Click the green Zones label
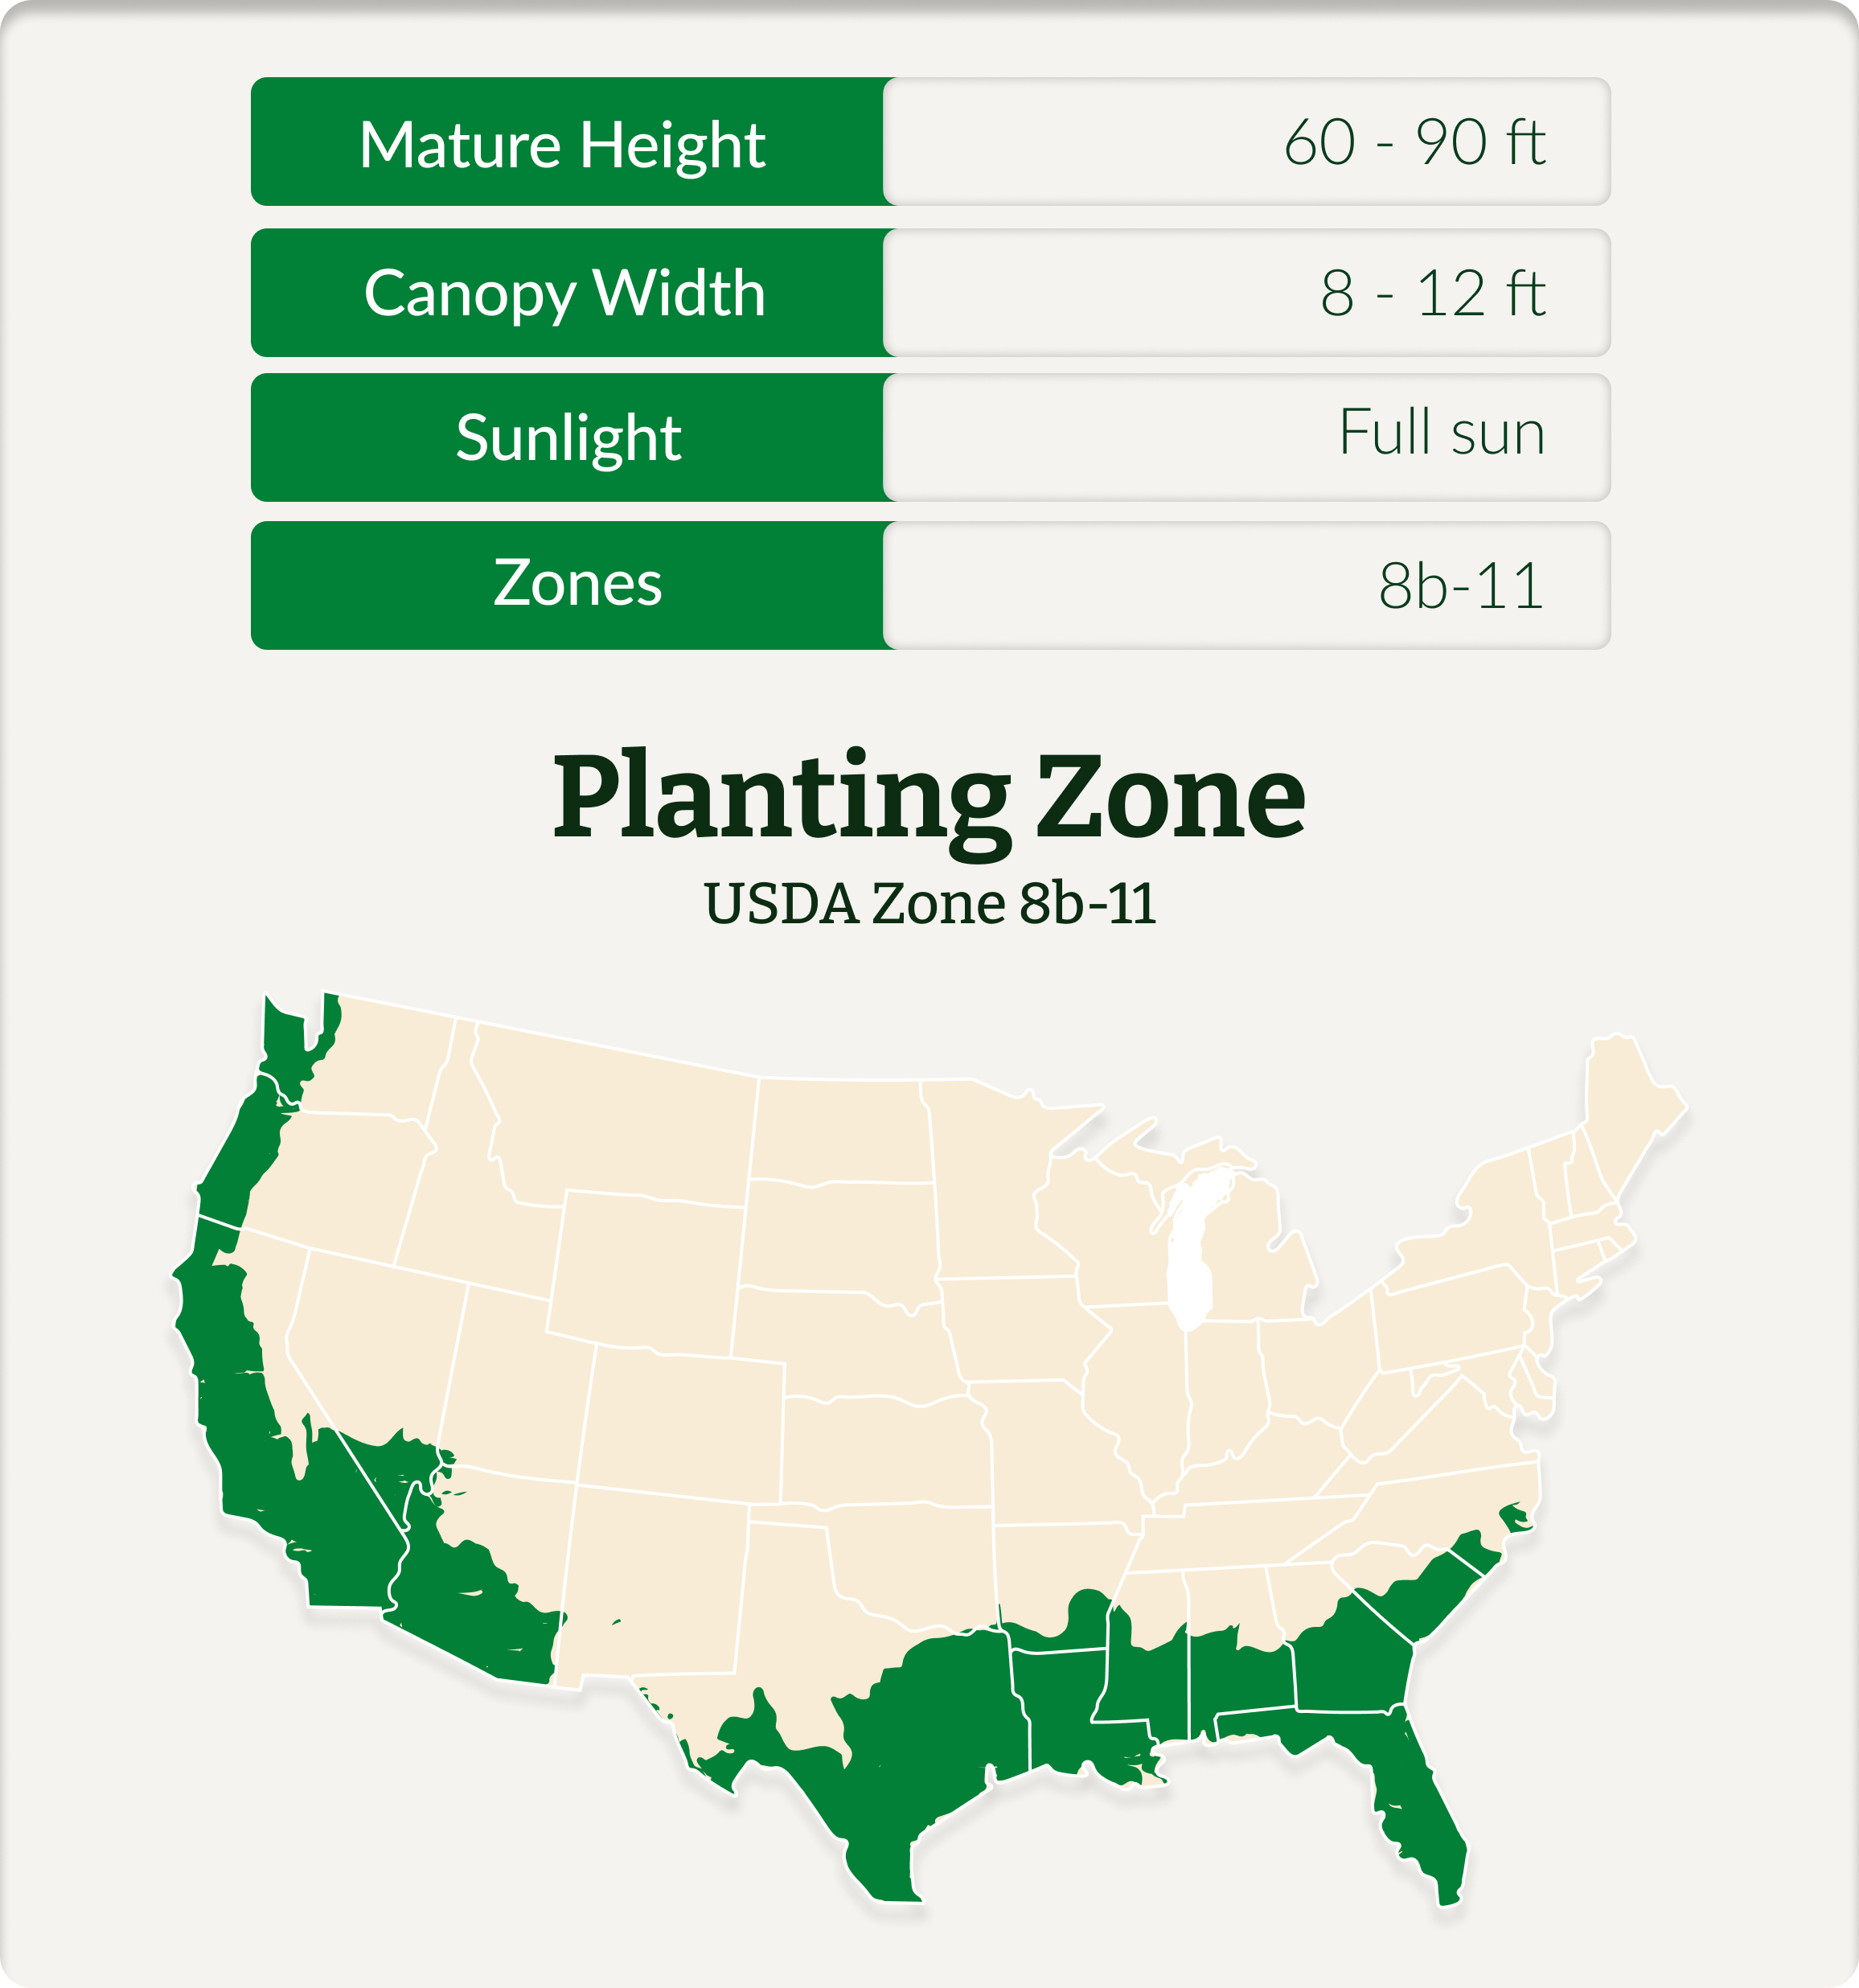 pyautogui.click(x=577, y=583)
